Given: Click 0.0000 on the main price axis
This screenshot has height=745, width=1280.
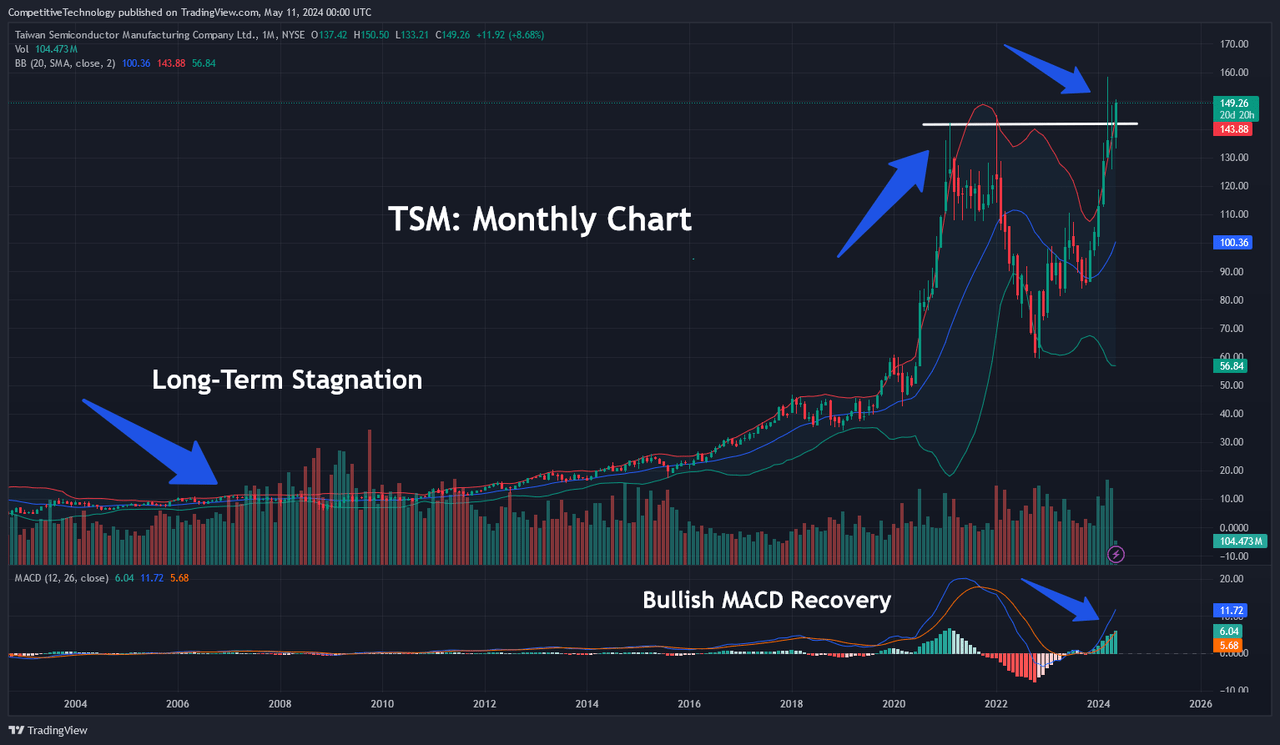Looking at the screenshot, I should coord(1234,528).
